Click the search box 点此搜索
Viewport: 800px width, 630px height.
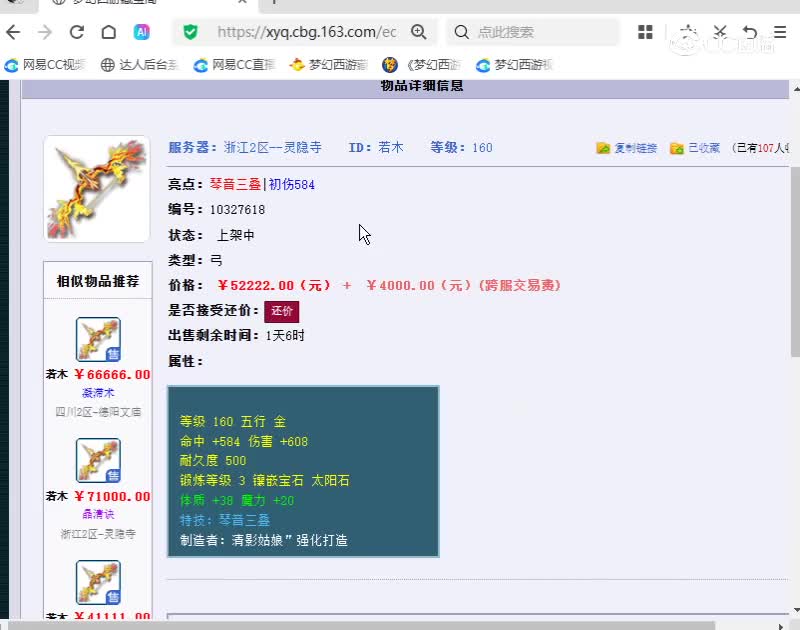533,32
